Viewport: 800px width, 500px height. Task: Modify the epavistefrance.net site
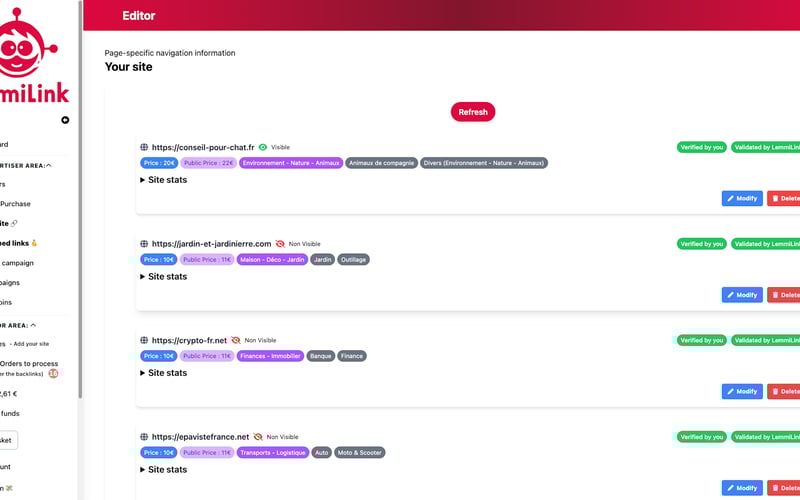[x=742, y=488]
